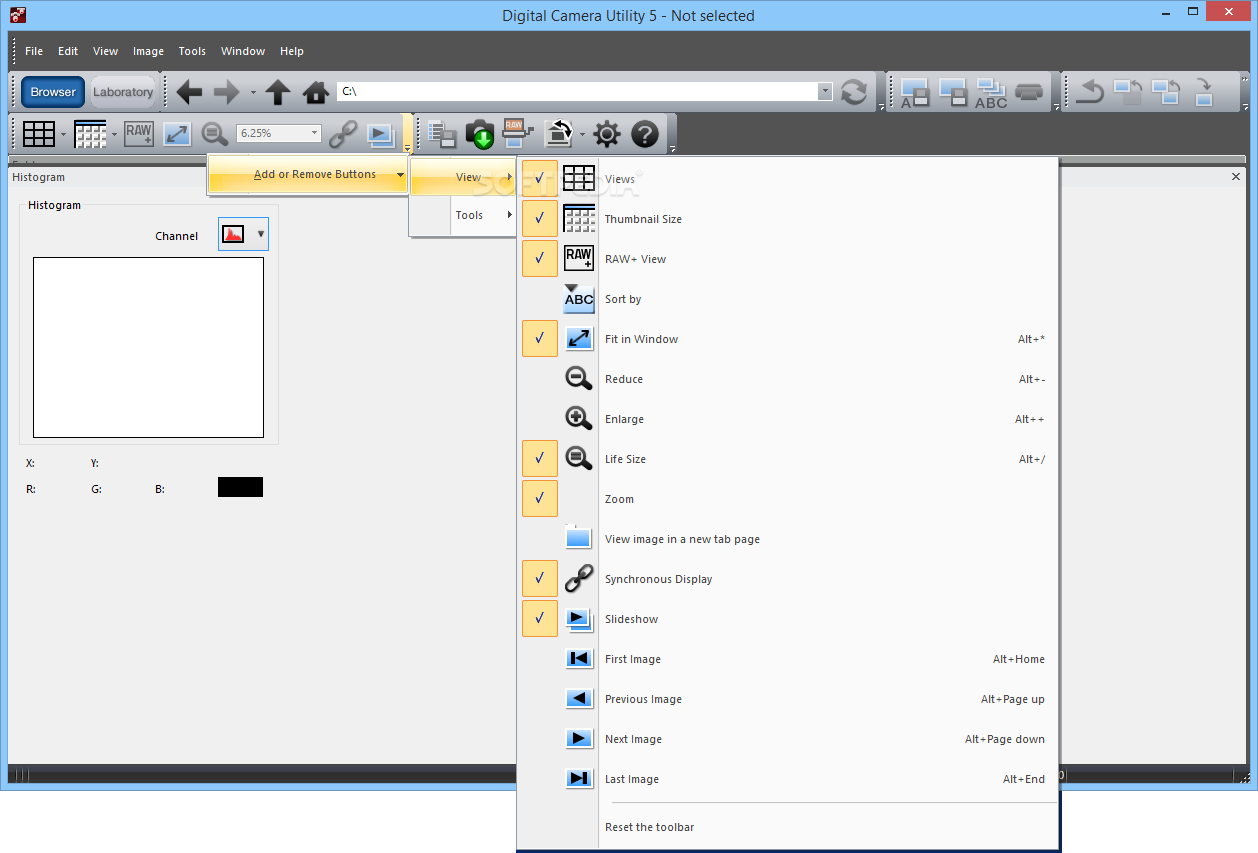Click the white histogram display area

148,347
